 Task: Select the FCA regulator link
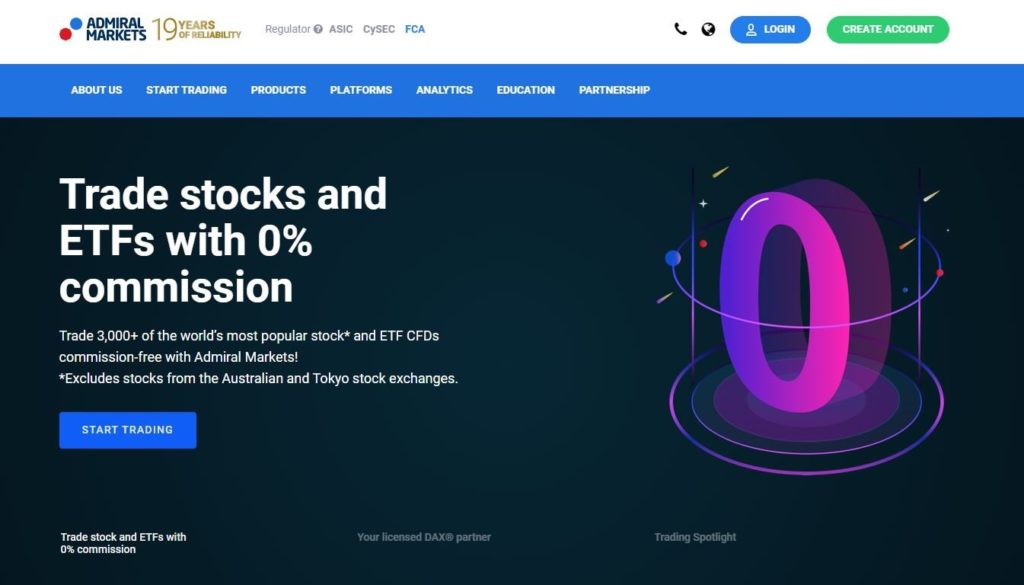[x=415, y=29]
